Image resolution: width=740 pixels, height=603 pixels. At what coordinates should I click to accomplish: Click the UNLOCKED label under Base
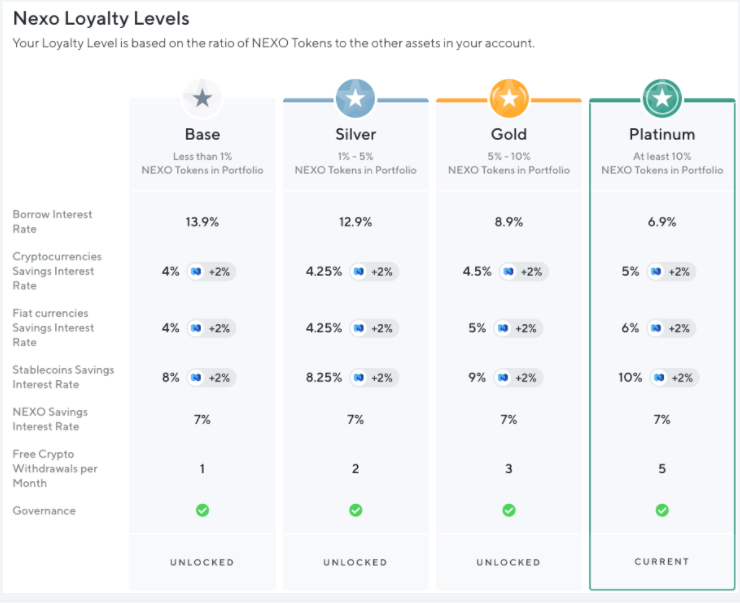point(202,562)
